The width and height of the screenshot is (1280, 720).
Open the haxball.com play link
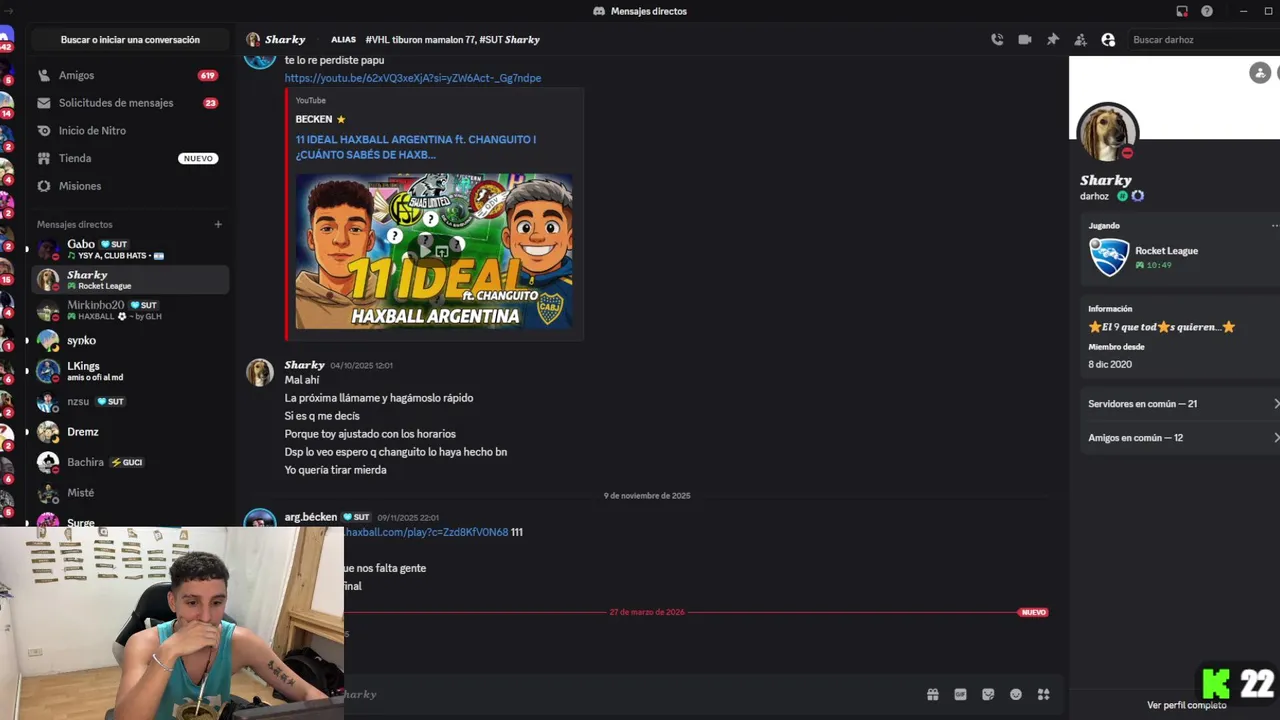426,532
